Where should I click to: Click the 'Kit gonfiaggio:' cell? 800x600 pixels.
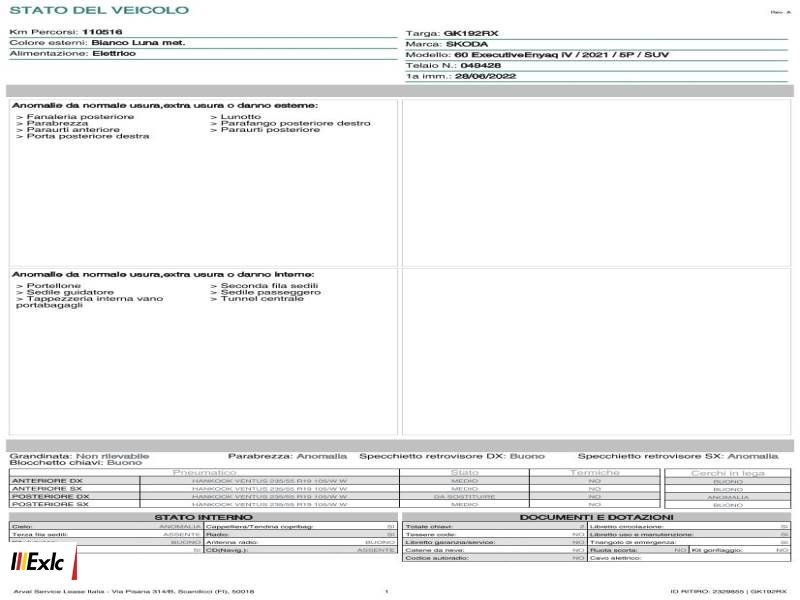[740, 550]
